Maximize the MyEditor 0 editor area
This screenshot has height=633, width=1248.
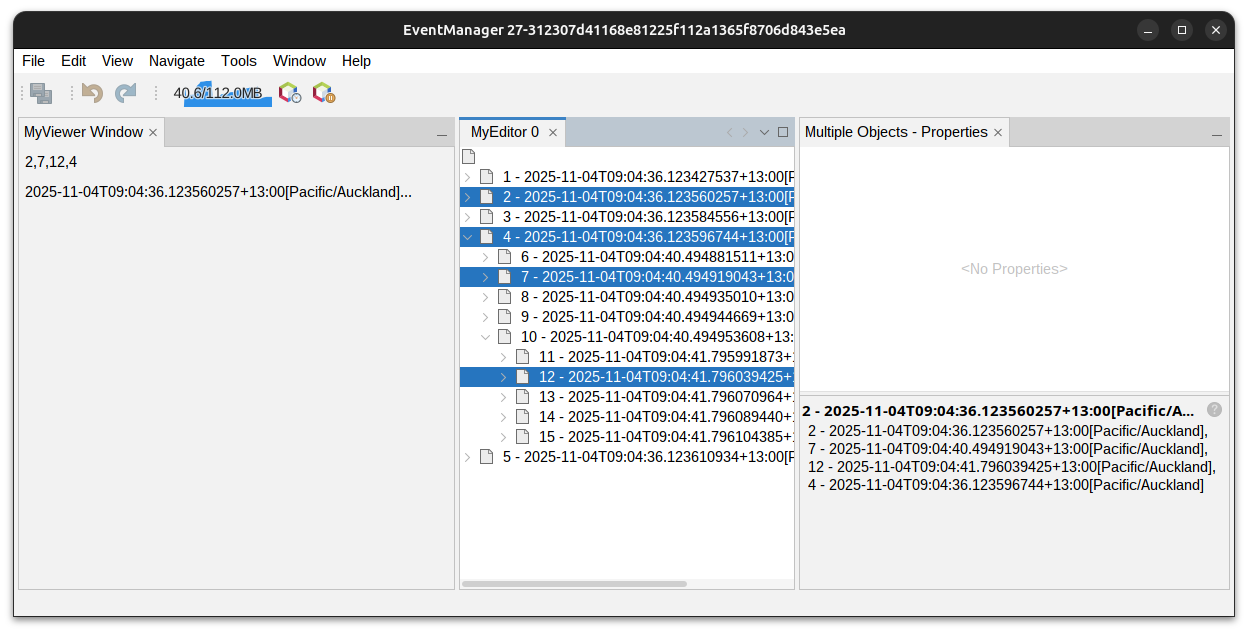point(783,132)
